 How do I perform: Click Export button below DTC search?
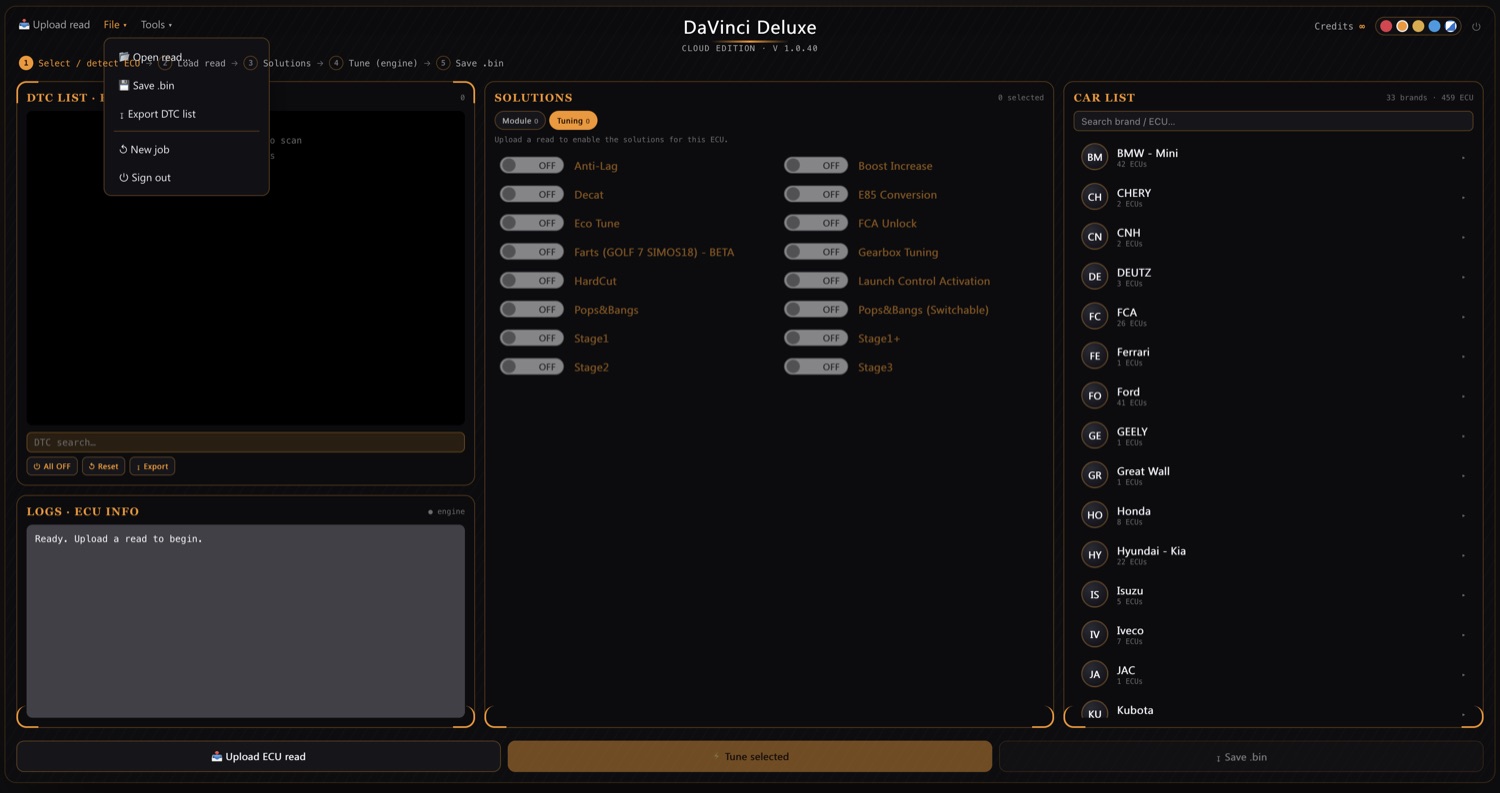coord(152,466)
